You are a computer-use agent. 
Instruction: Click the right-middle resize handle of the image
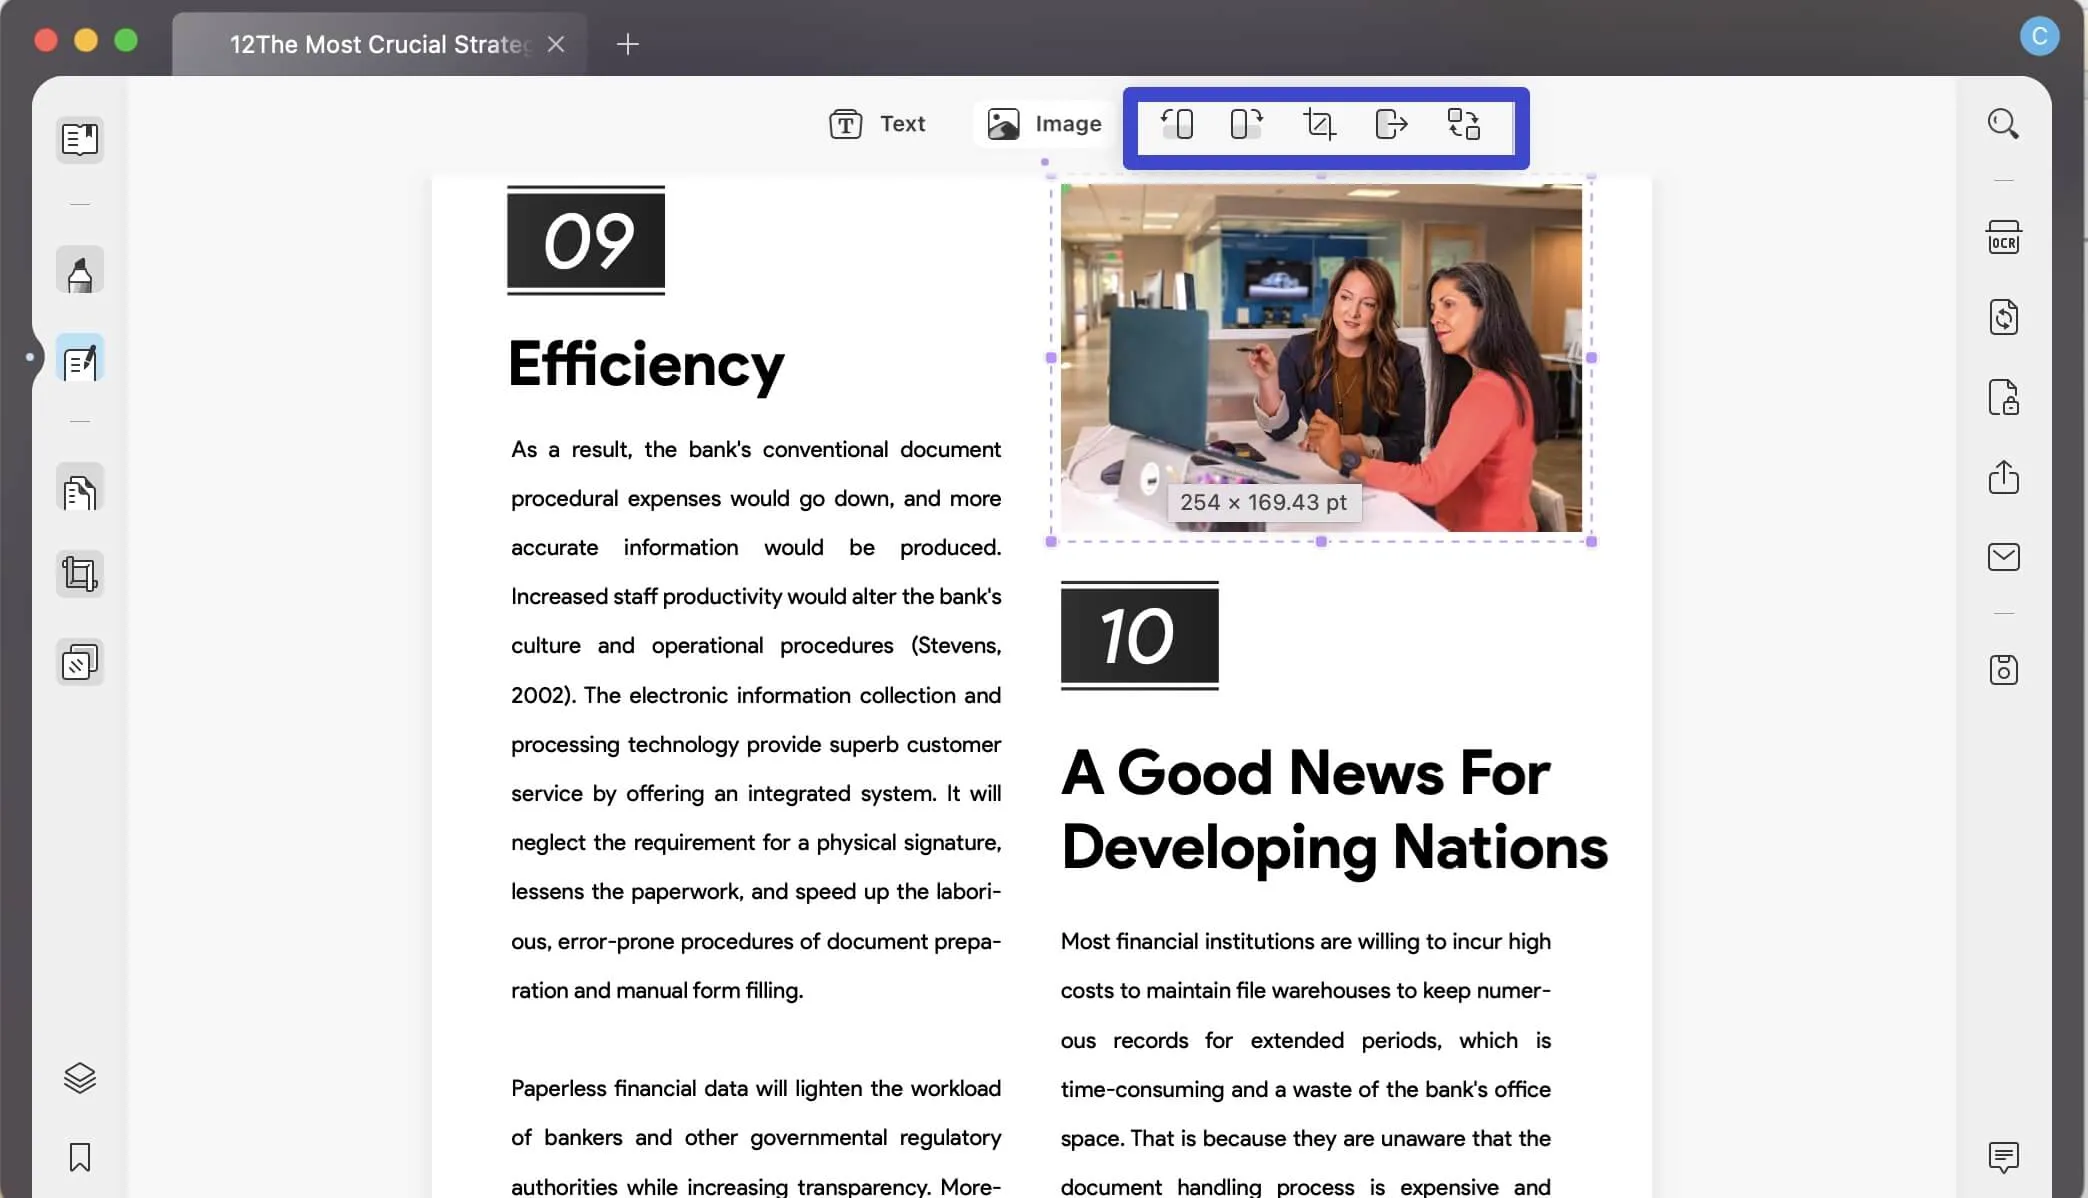coord(1591,357)
